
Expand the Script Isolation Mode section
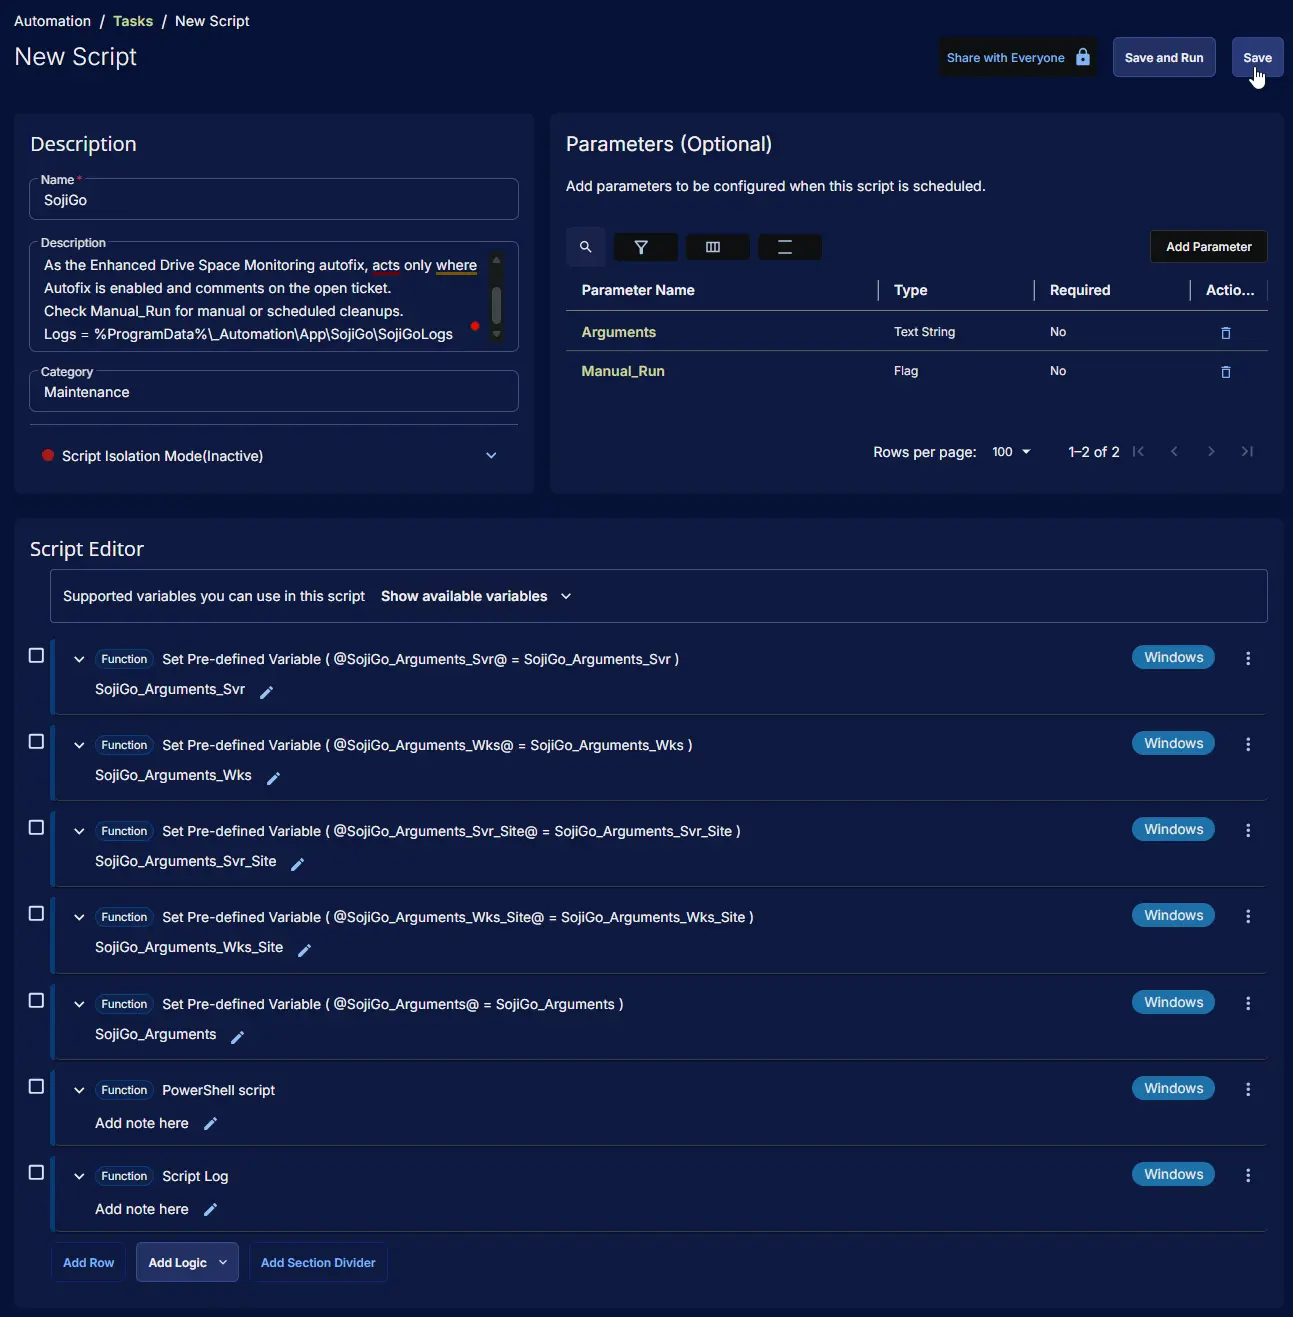(491, 456)
